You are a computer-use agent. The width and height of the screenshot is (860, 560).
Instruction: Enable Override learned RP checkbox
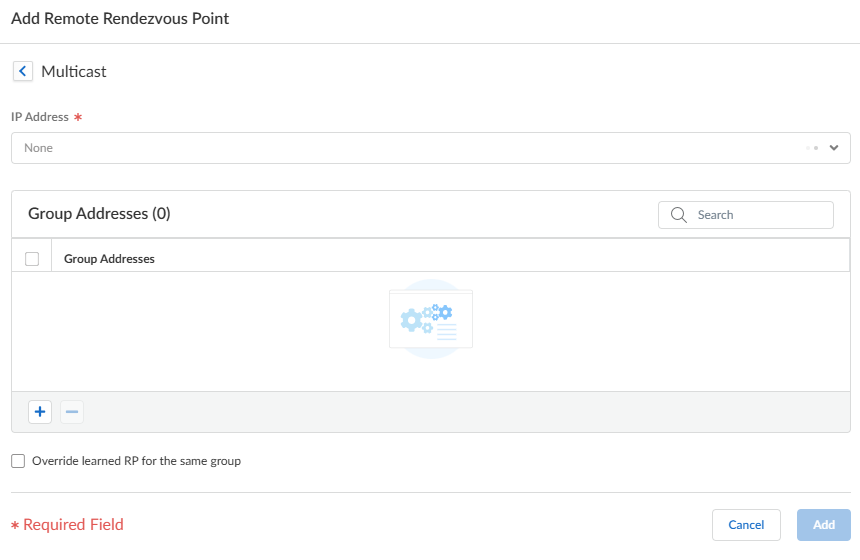[18, 461]
